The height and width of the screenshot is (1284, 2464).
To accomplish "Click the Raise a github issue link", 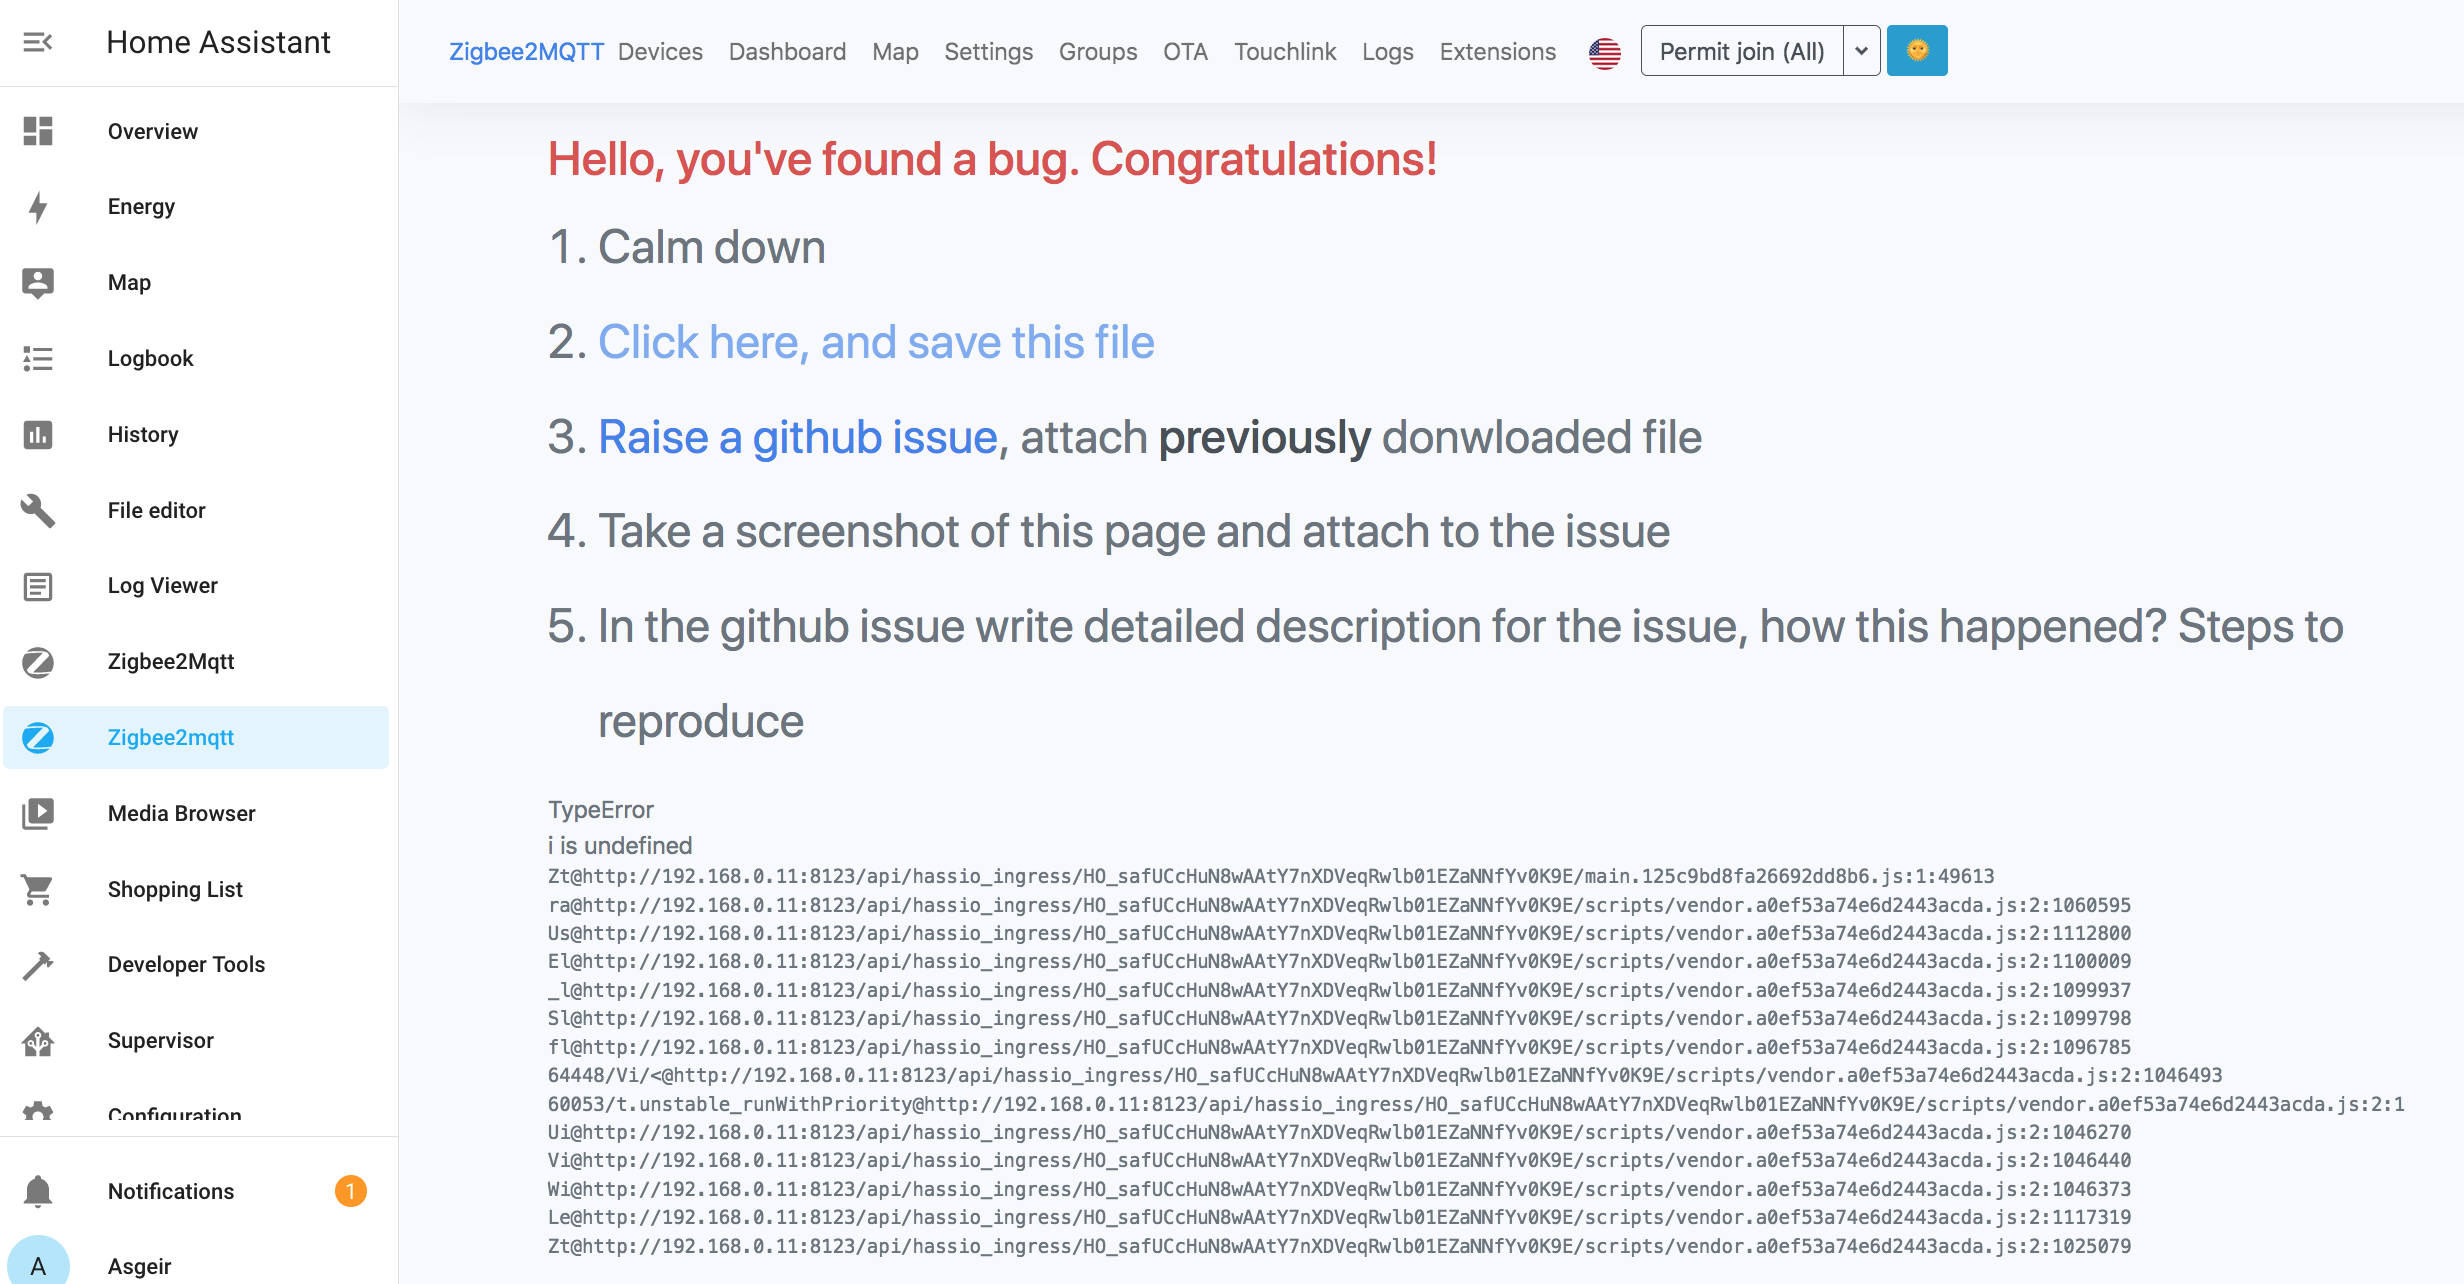I will point(795,437).
